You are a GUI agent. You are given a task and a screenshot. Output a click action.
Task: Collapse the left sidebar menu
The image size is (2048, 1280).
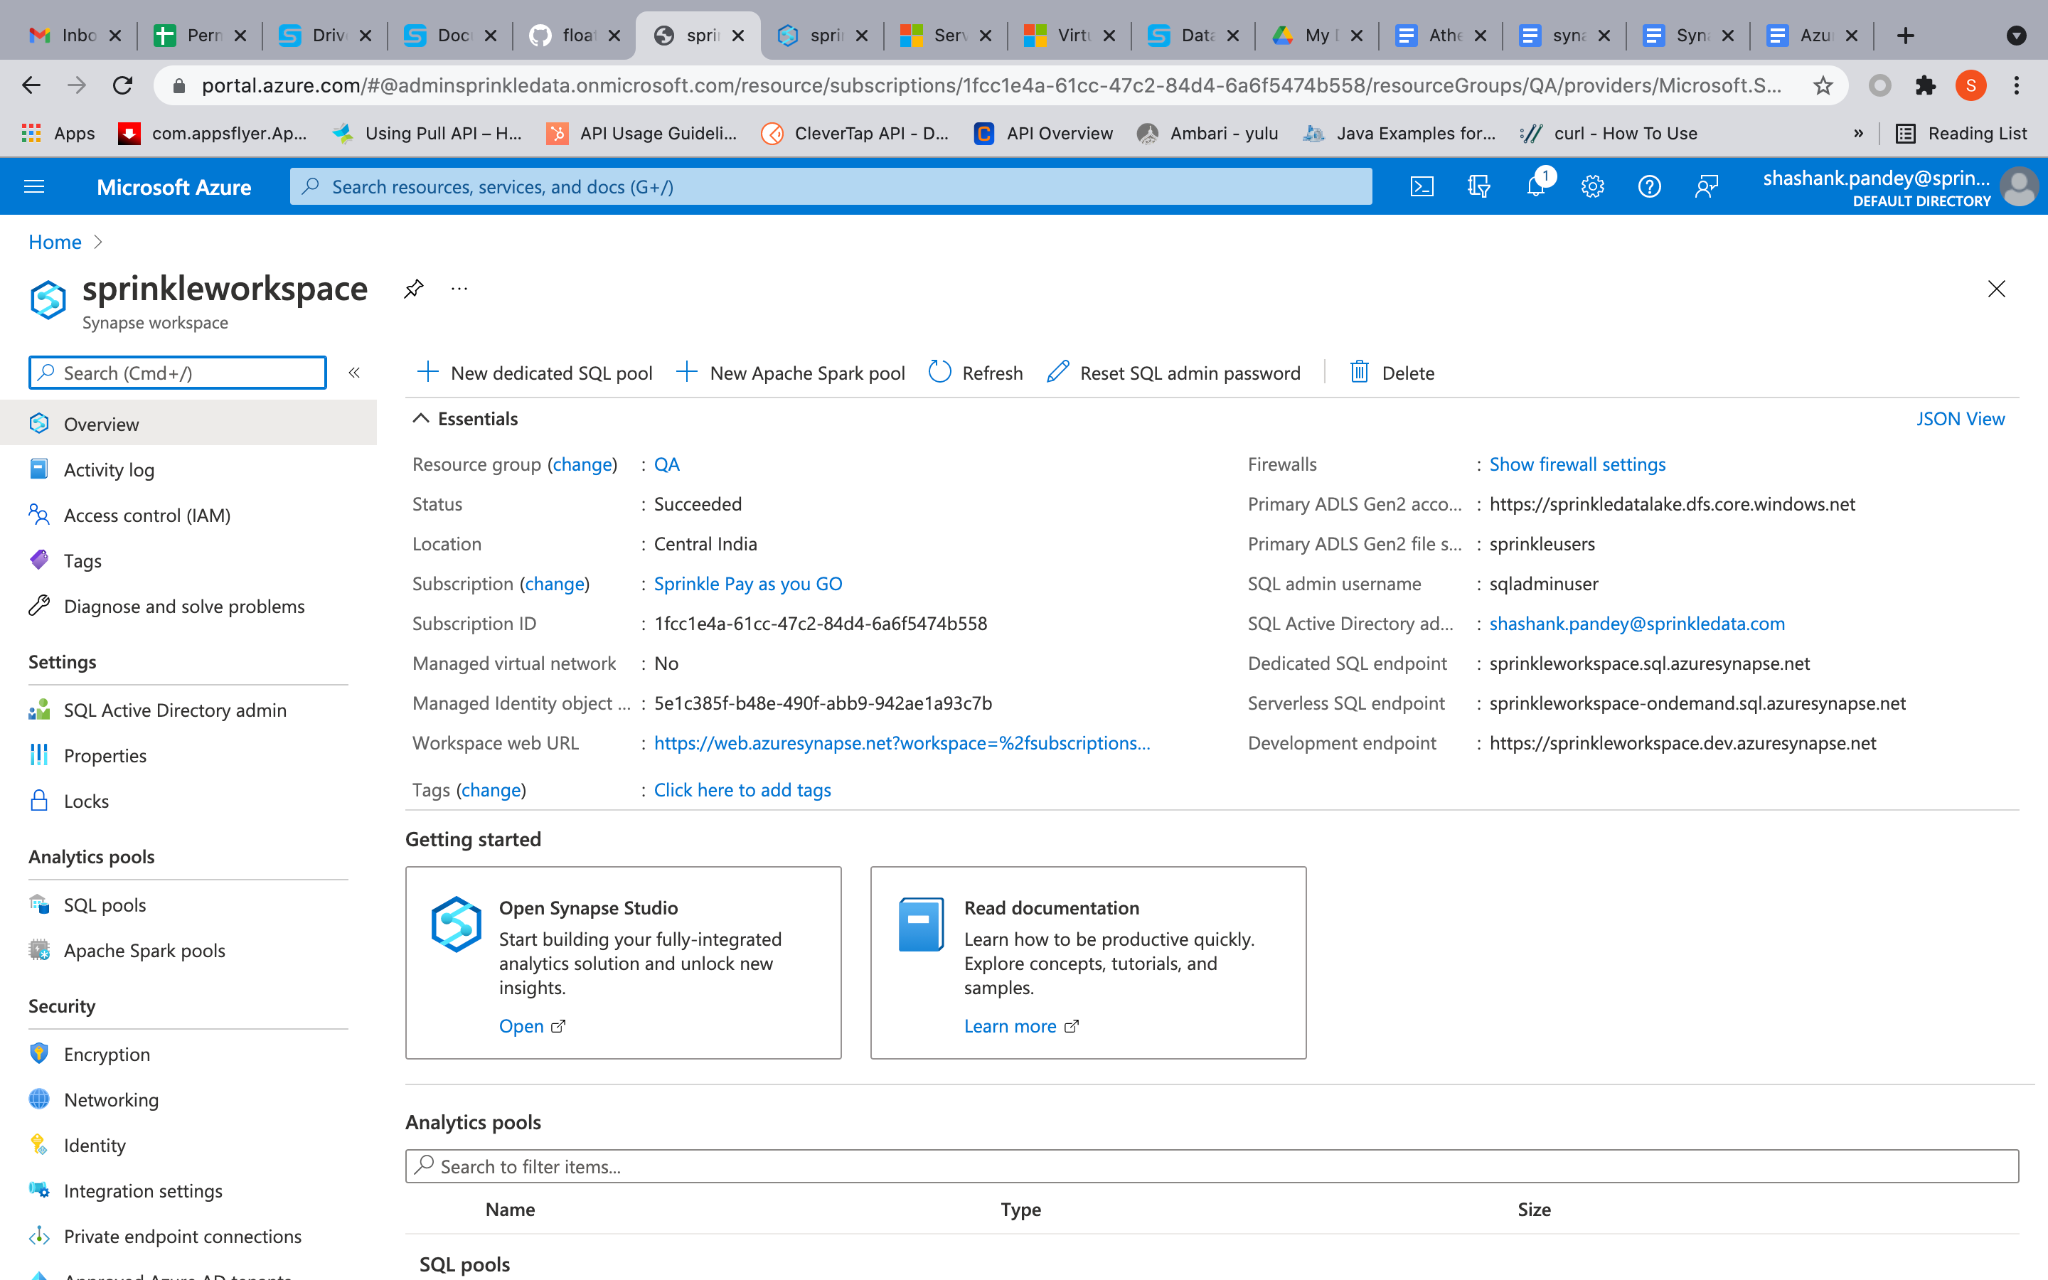point(354,373)
